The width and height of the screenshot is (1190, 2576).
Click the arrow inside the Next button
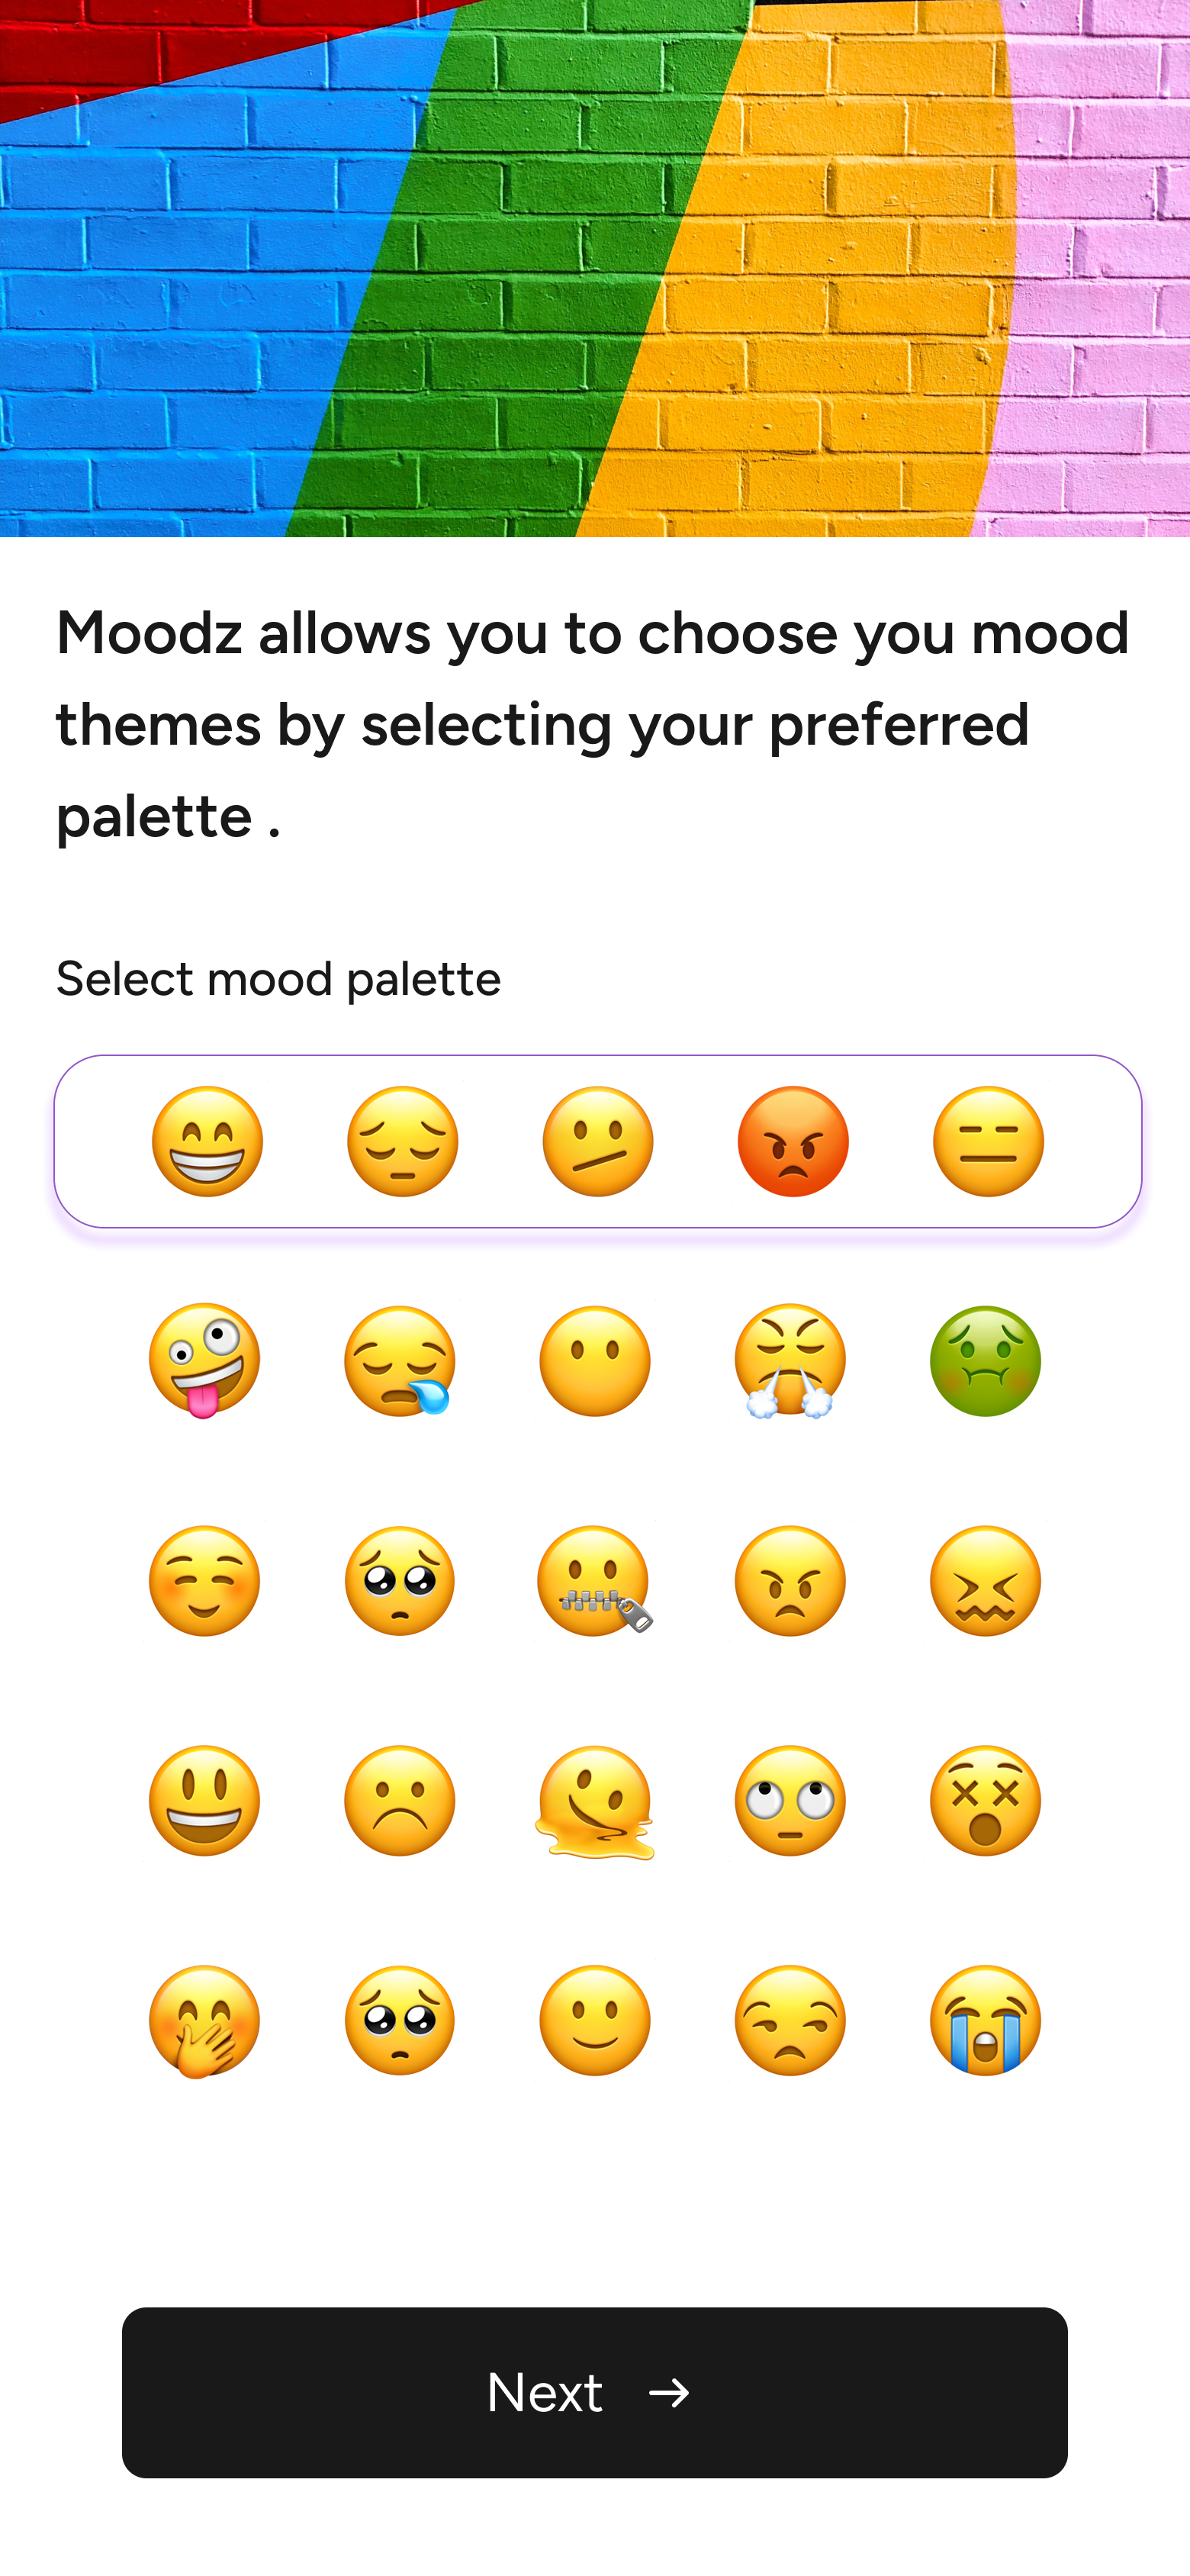tap(668, 2392)
